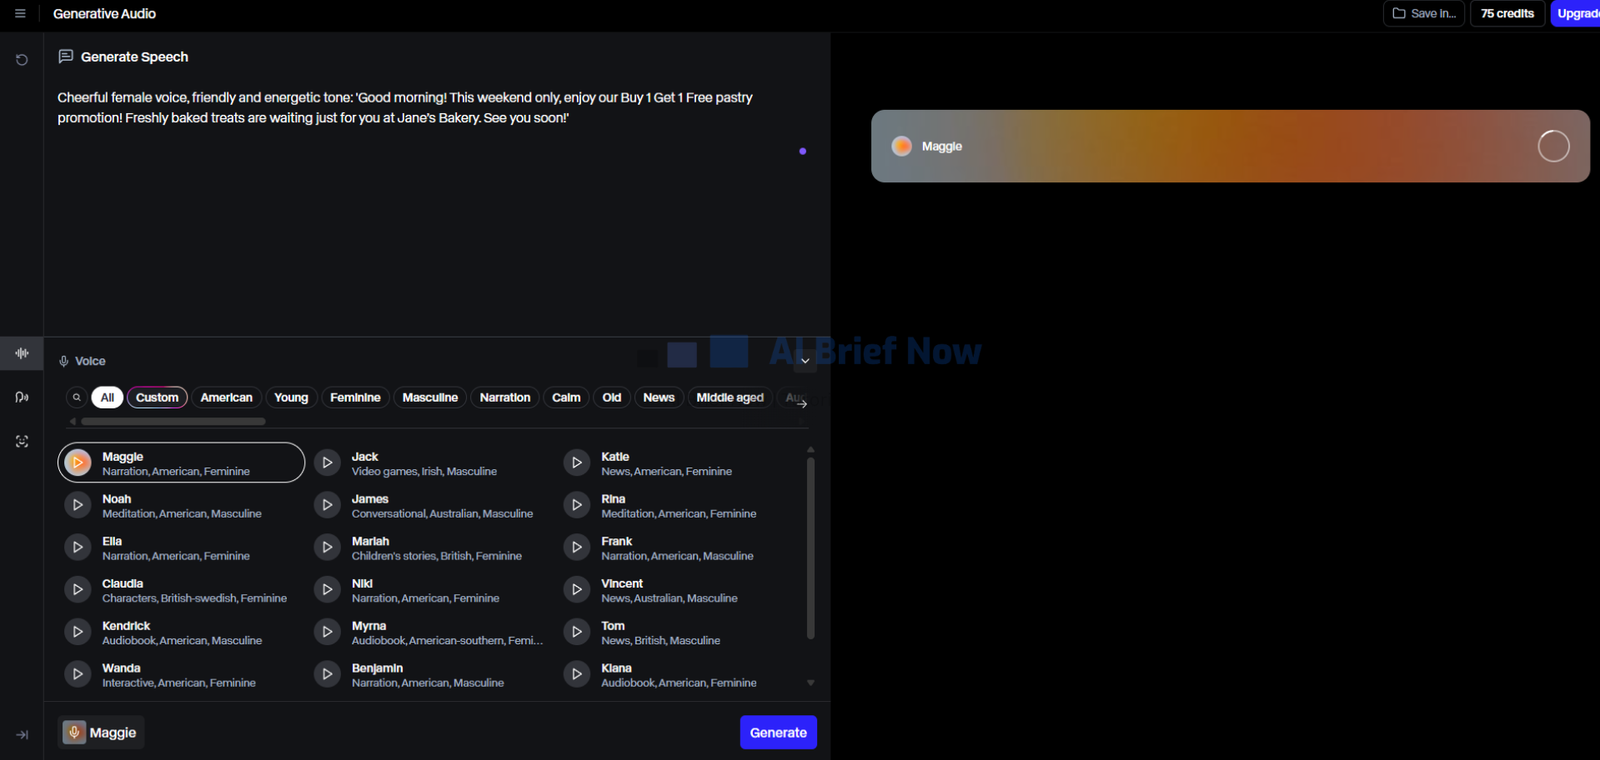Viewport: 1600px width, 760px height.
Task: Play Myrna voice preview
Action: click(327, 632)
